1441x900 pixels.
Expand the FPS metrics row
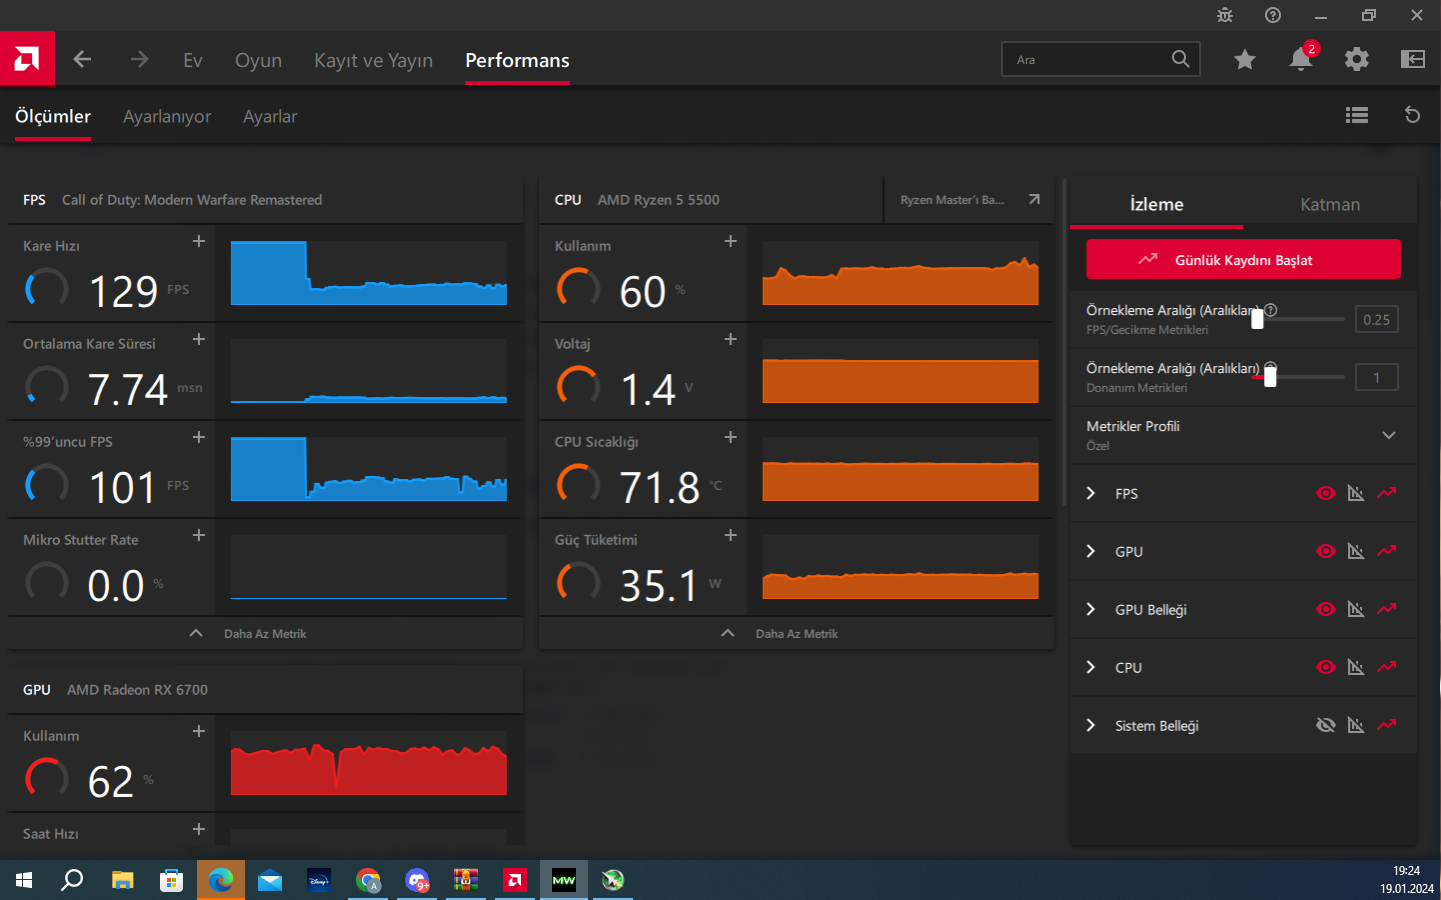(x=1091, y=493)
